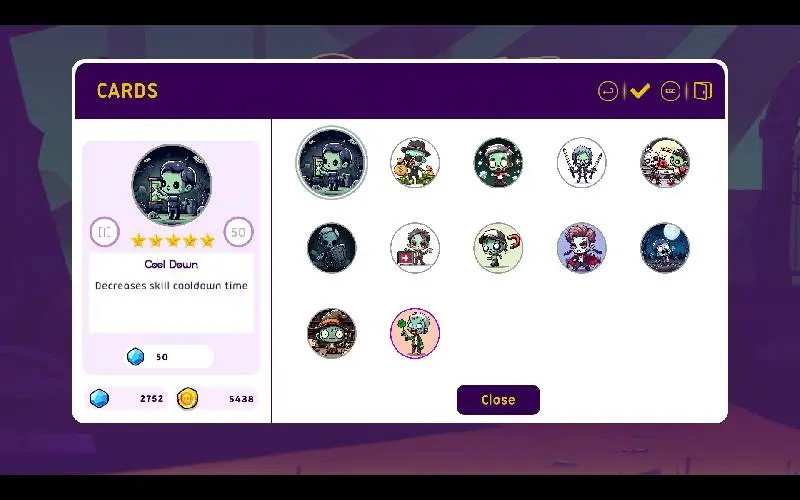Choose the snowy dark-green zombie card
800x500 pixels.
click(498, 162)
